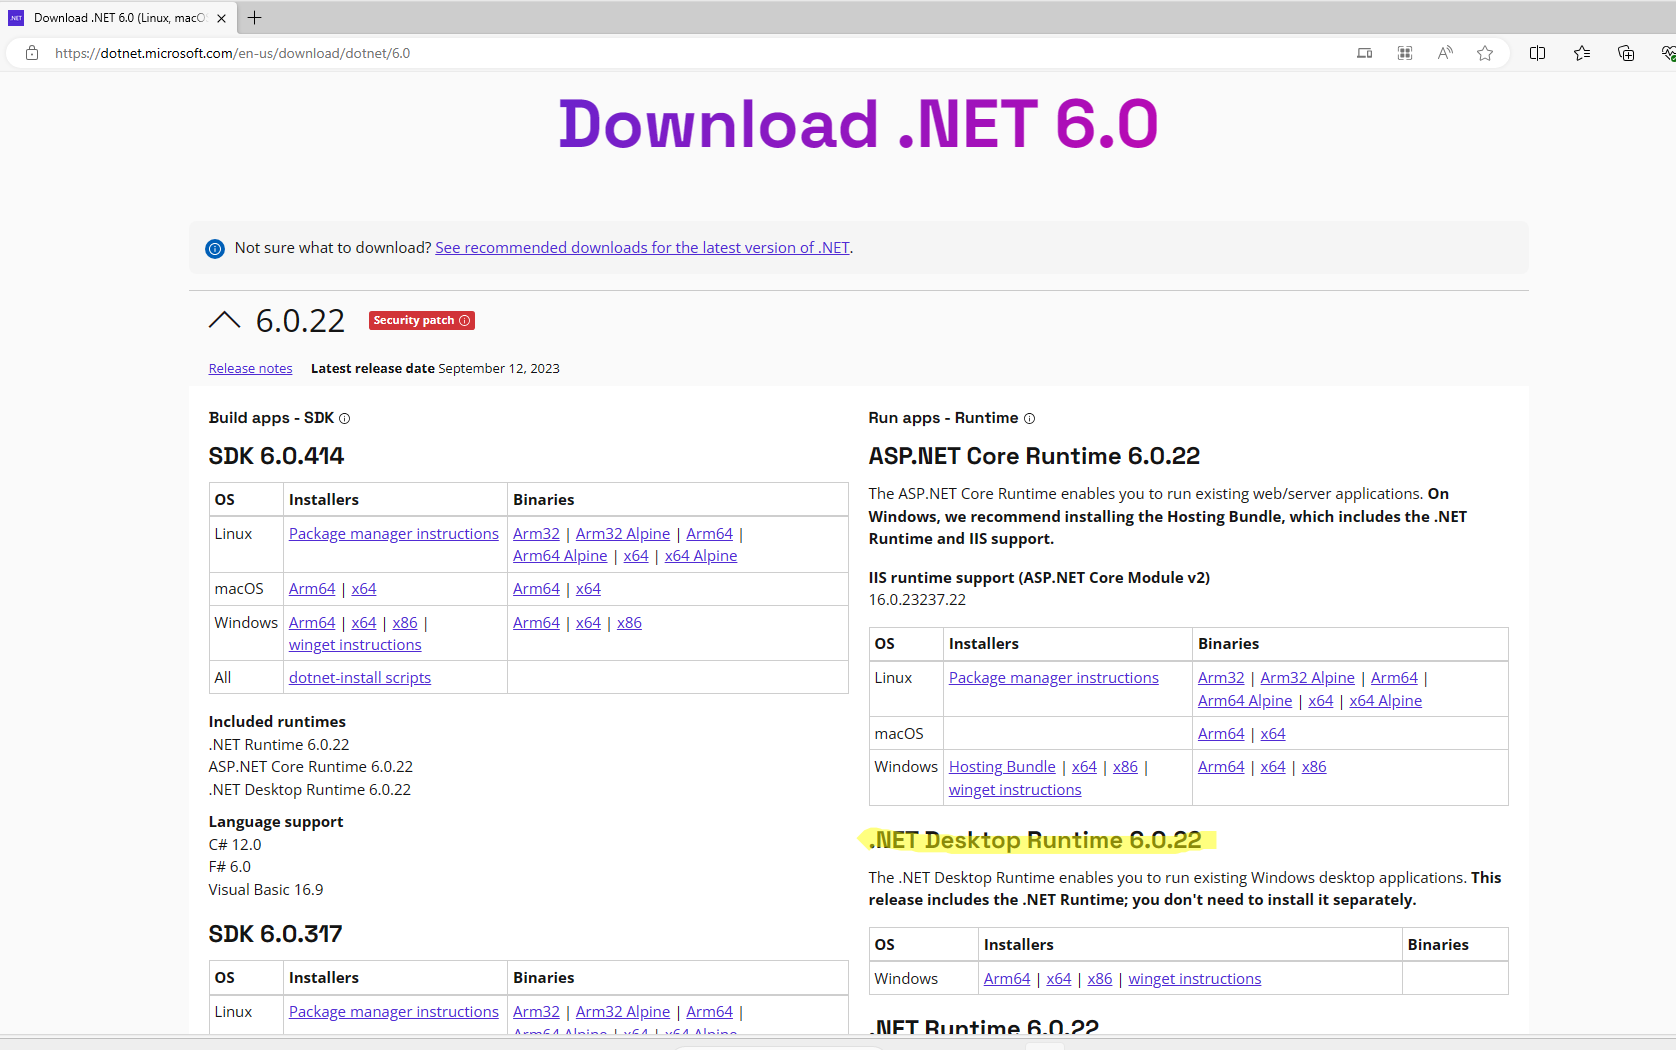Open ASP.NET Core Windows winget instructions
1676x1050 pixels.
[1015, 790]
